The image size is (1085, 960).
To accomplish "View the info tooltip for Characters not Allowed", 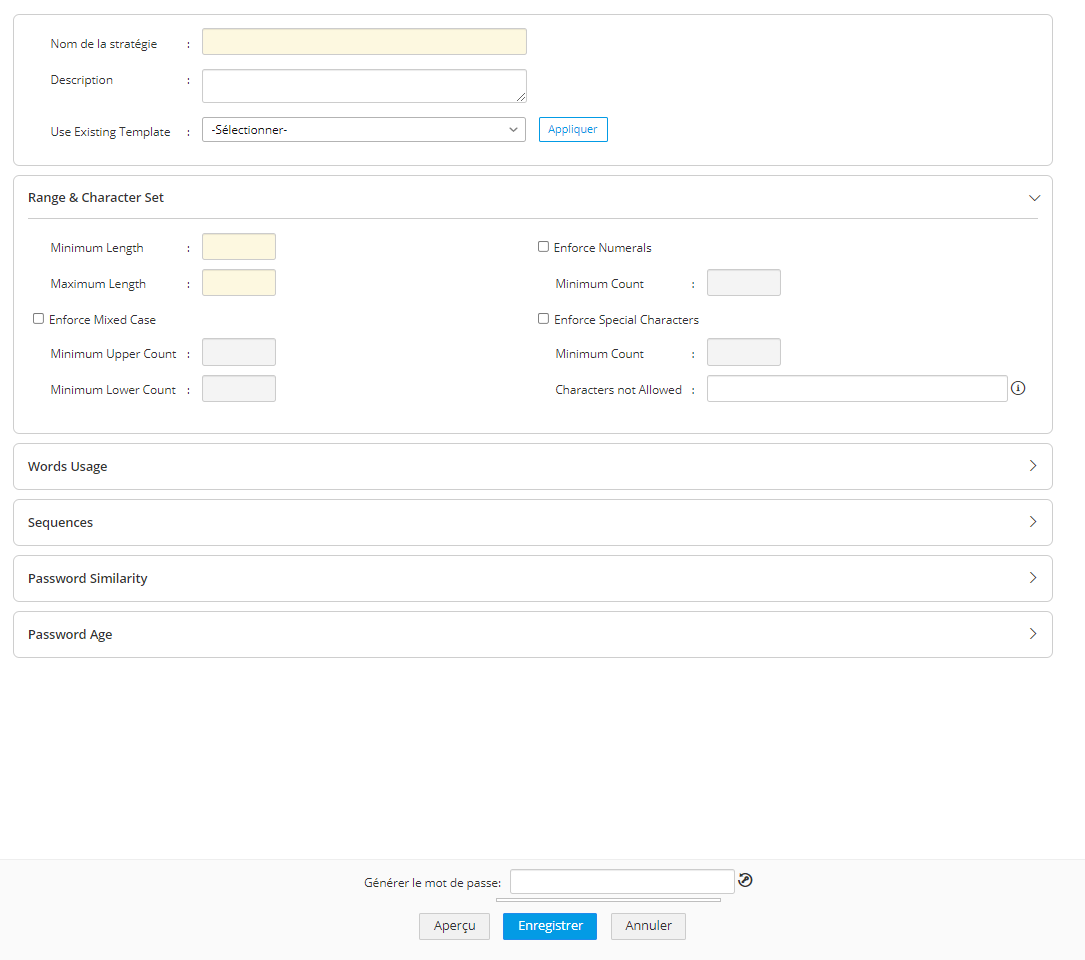I will pyautogui.click(x=1018, y=388).
